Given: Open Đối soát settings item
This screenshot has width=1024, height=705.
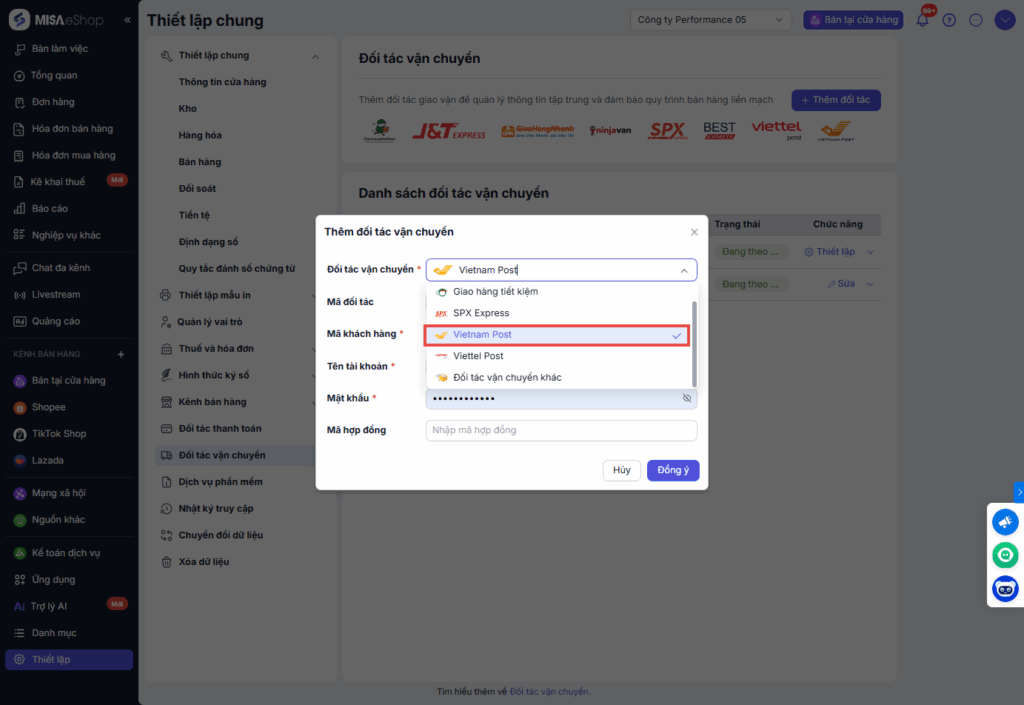Looking at the screenshot, I should [197, 189].
